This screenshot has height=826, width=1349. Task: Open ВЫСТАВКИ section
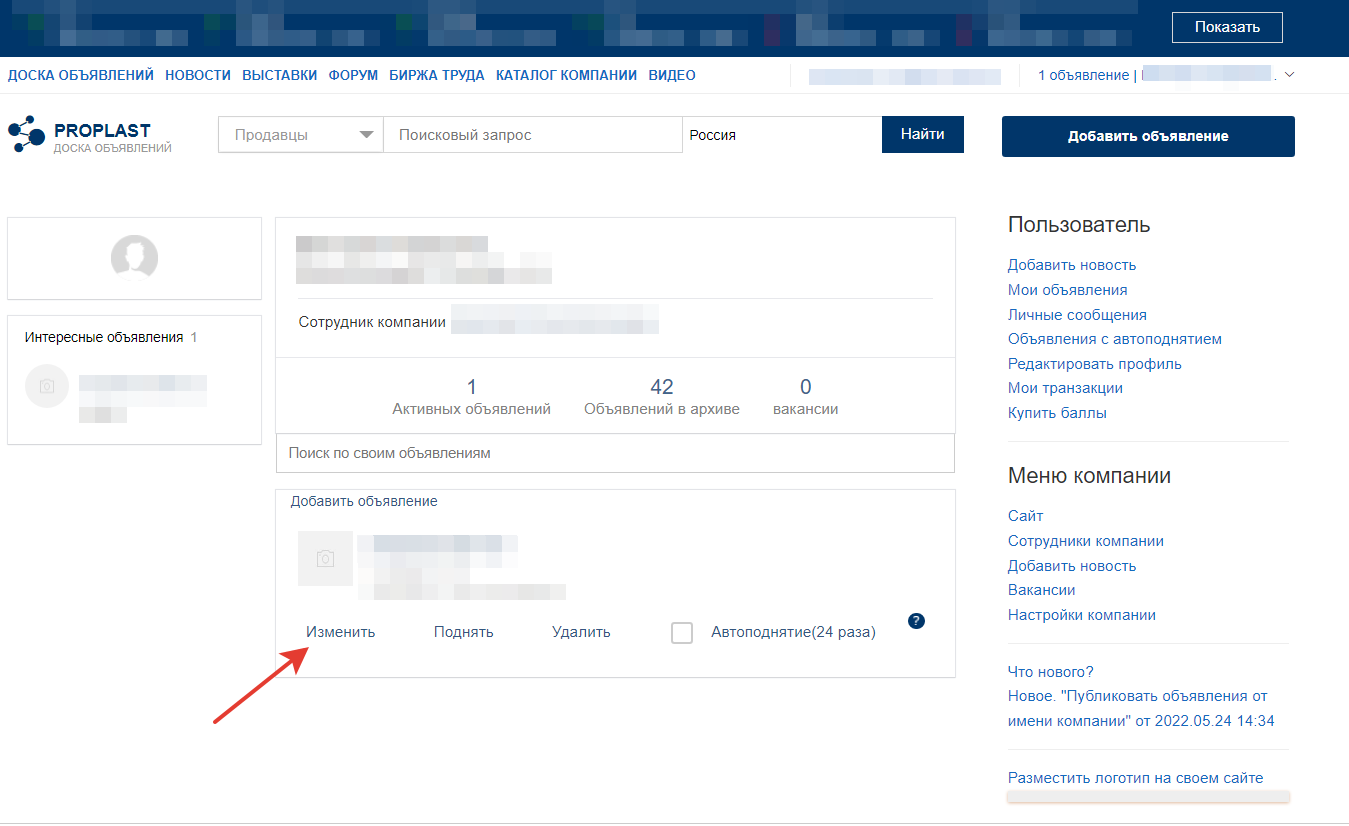280,75
